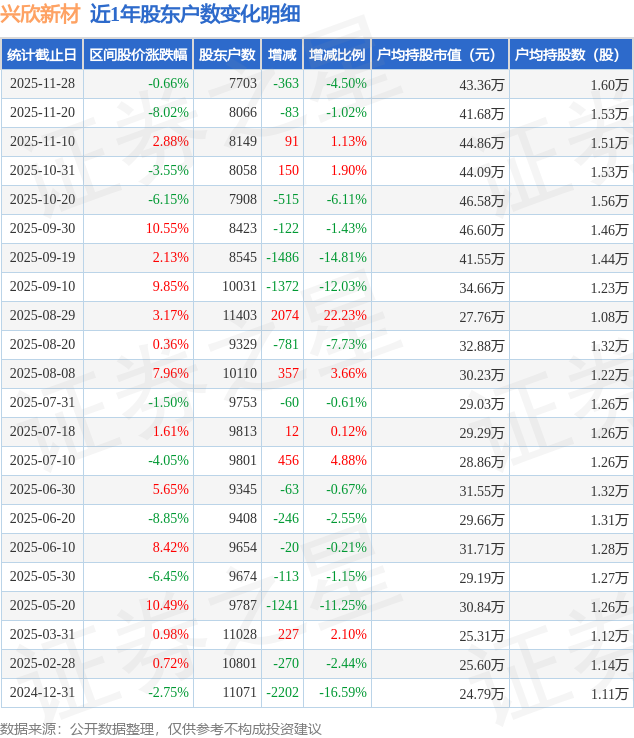
Task: Select the 增减比例 column header
Action: coord(337,55)
